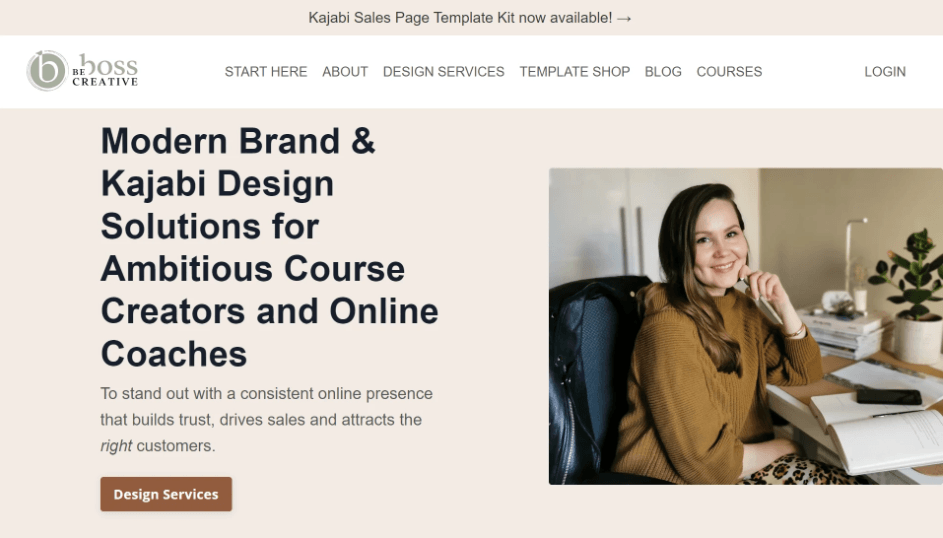Click the circular green "b" logo icon

pyautogui.click(x=47, y=70)
